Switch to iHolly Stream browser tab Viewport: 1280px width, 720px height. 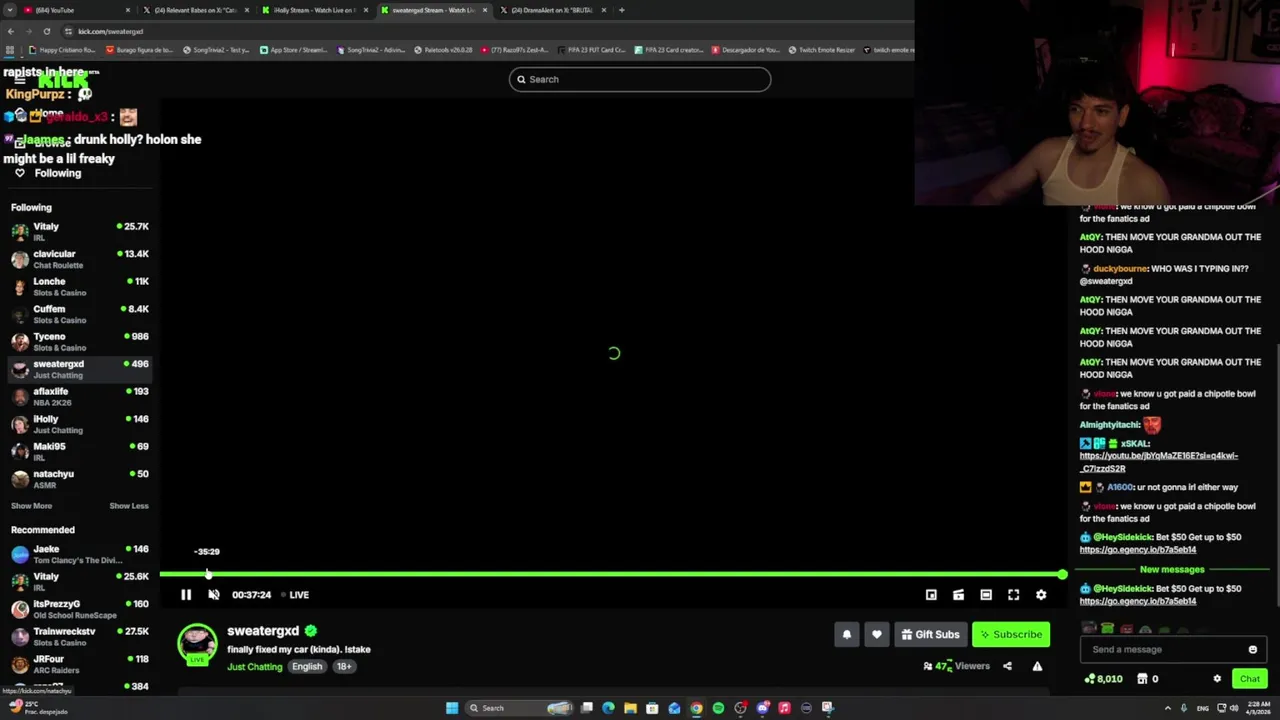(315, 10)
